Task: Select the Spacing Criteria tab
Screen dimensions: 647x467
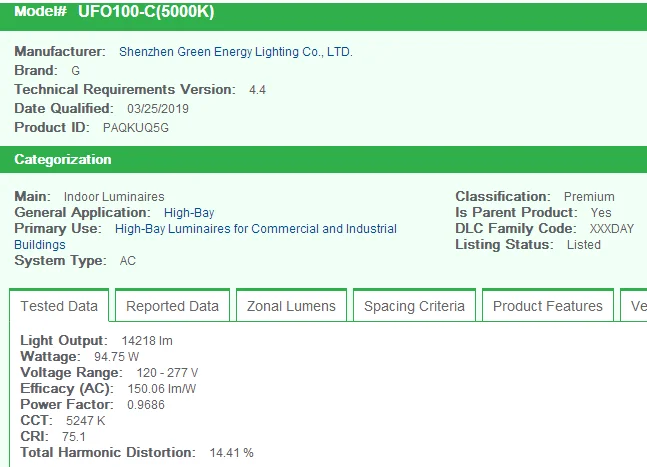Action: click(x=414, y=306)
